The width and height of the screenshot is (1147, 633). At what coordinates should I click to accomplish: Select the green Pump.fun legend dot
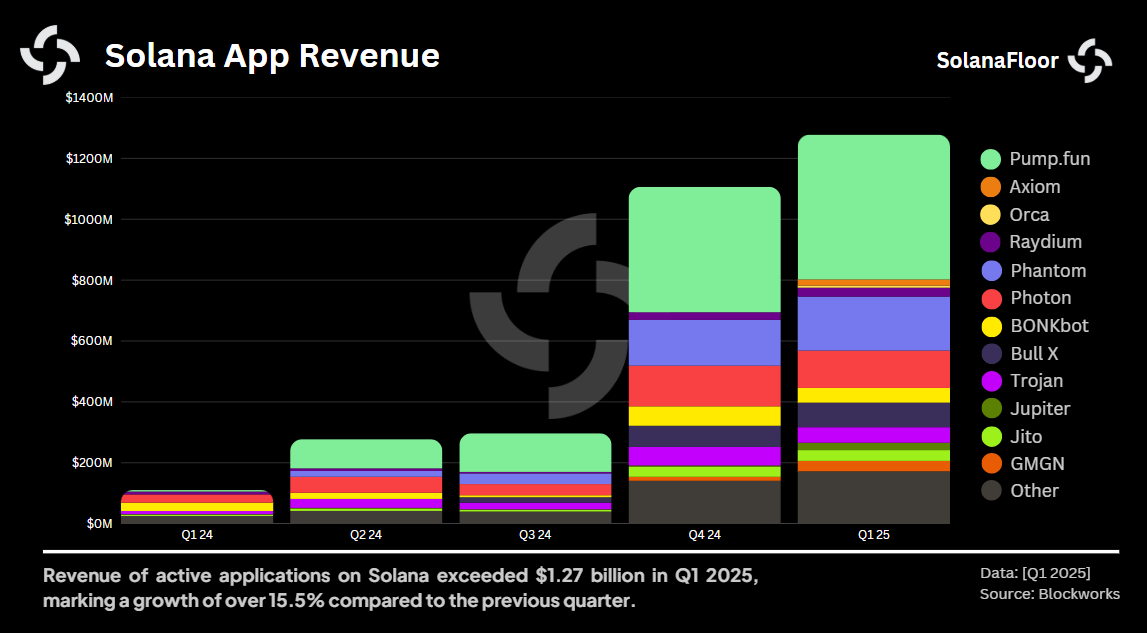click(x=994, y=159)
